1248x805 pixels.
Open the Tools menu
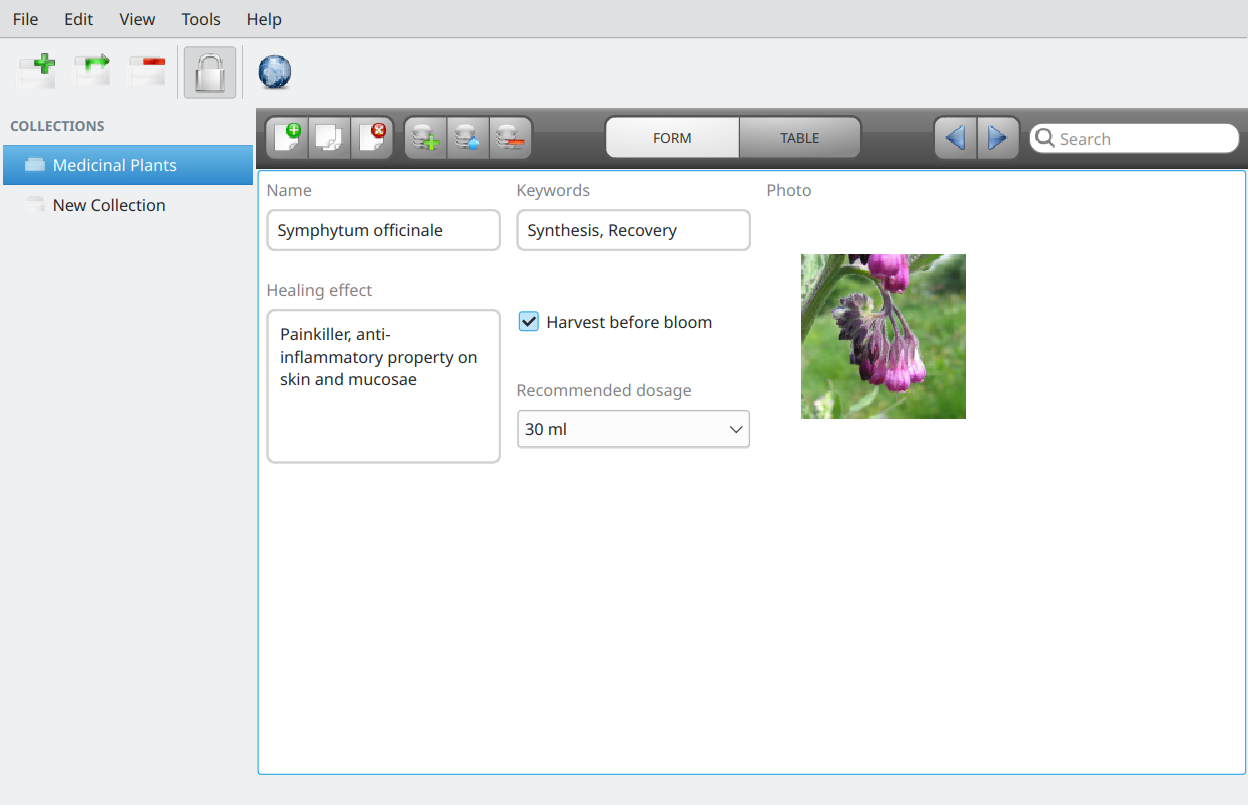pos(201,19)
